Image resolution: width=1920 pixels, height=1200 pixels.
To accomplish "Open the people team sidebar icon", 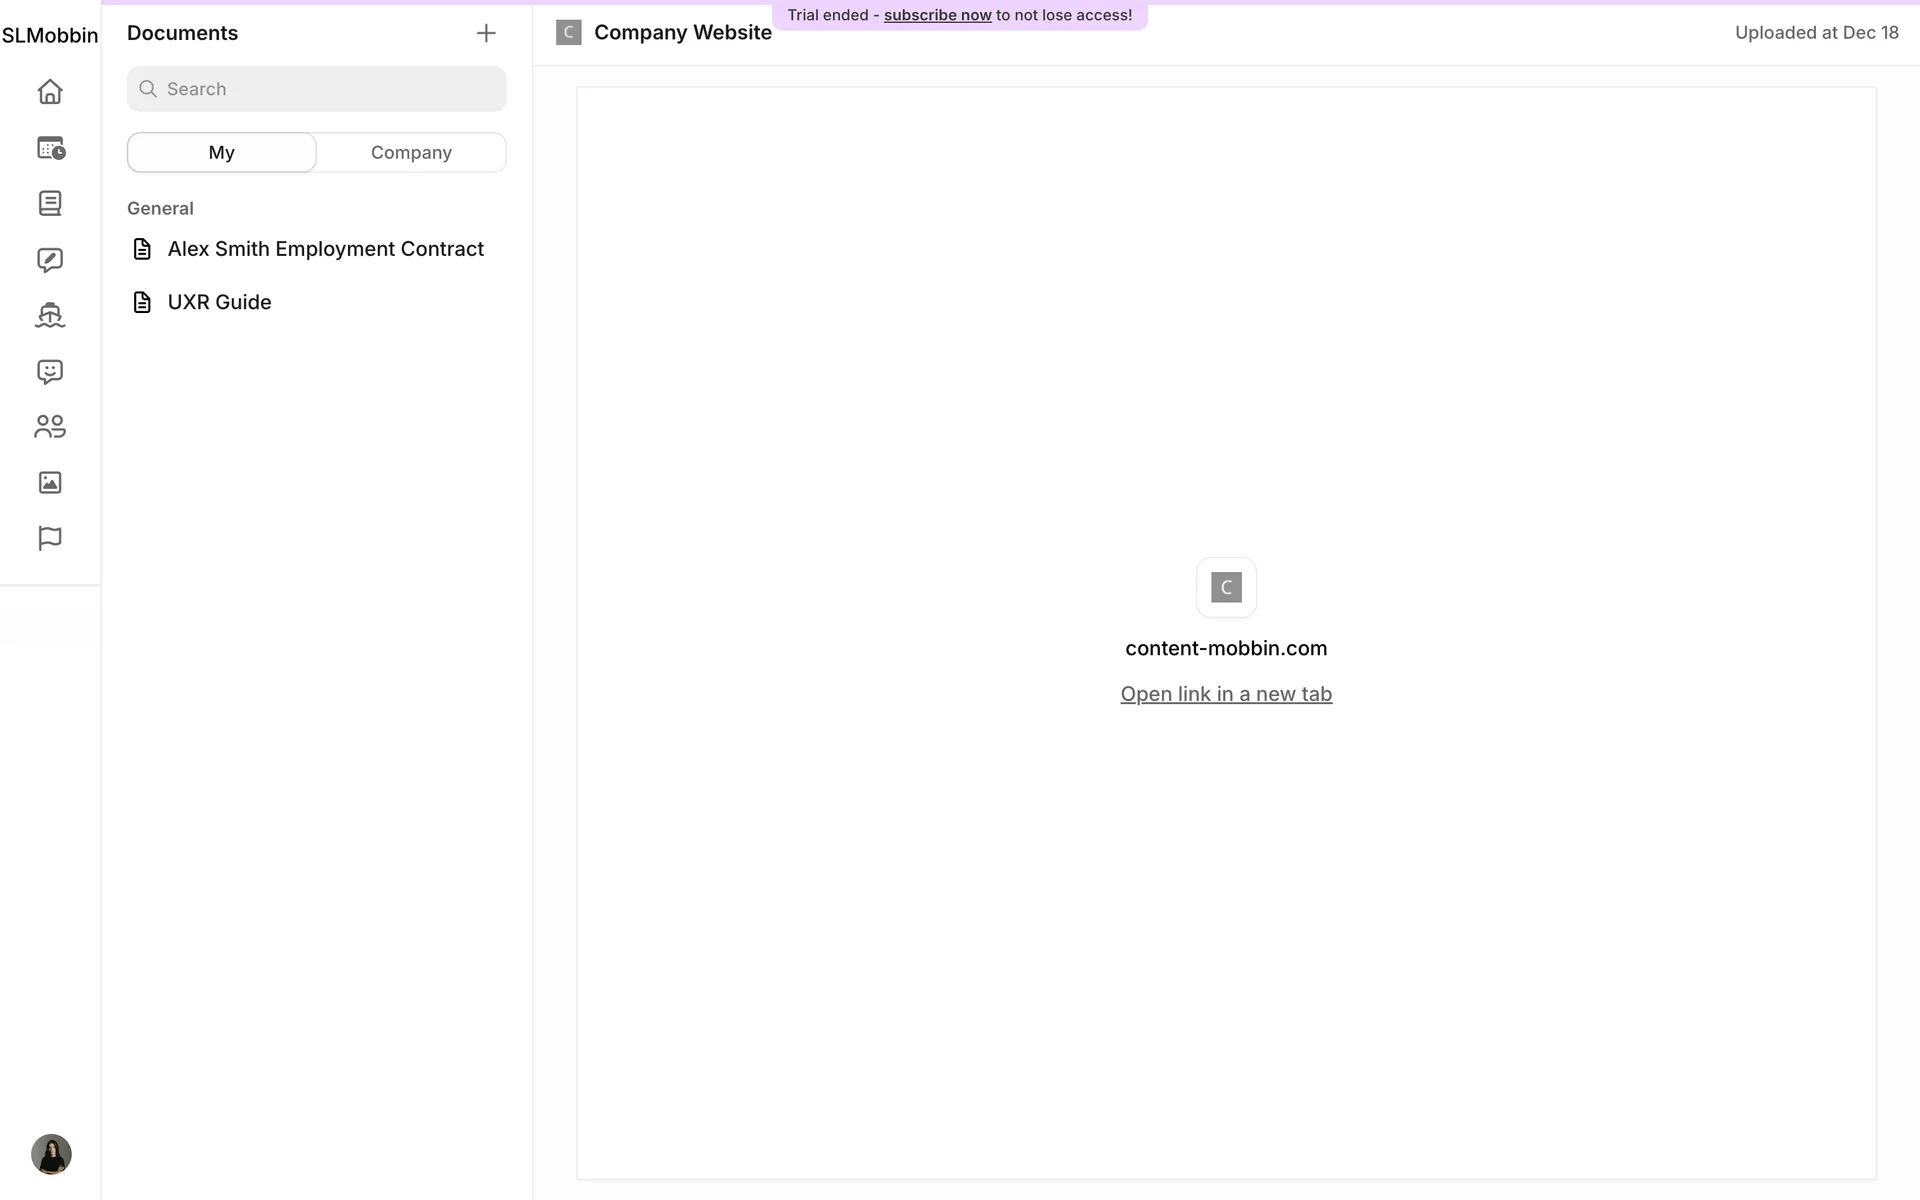I will coord(50,427).
